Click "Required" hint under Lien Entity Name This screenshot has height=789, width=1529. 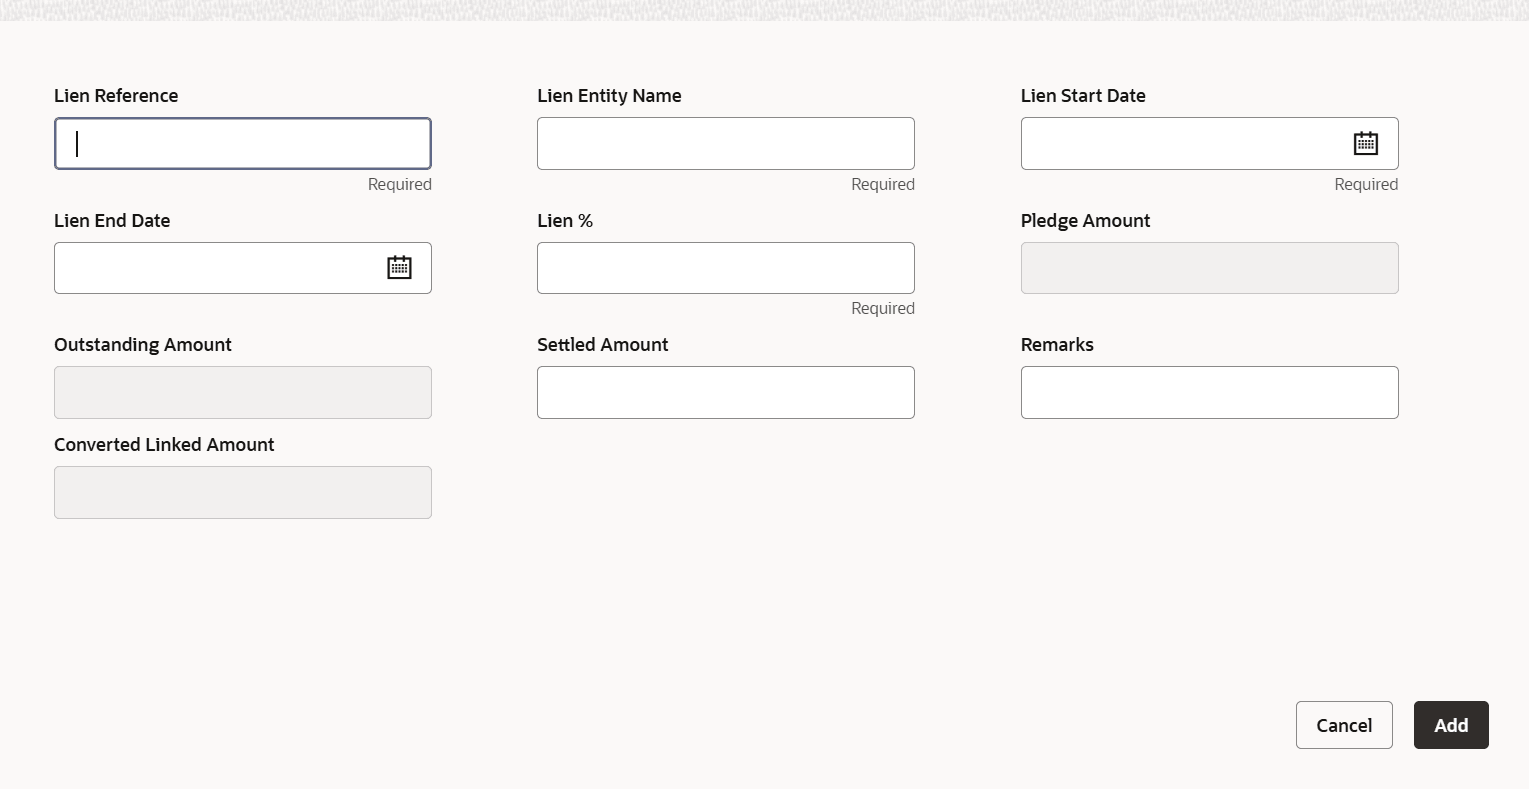pos(883,184)
